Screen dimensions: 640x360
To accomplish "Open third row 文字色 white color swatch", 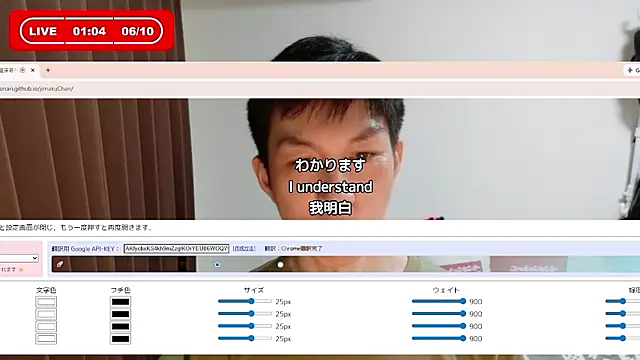I will [x=46, y=326].
